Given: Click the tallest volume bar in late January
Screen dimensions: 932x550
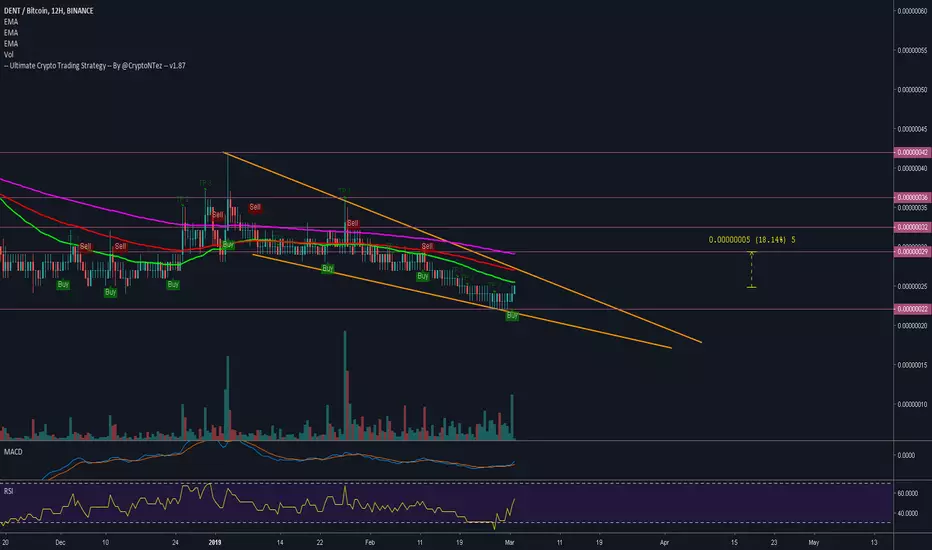Looking at the screenshot, I should [345, 385].
